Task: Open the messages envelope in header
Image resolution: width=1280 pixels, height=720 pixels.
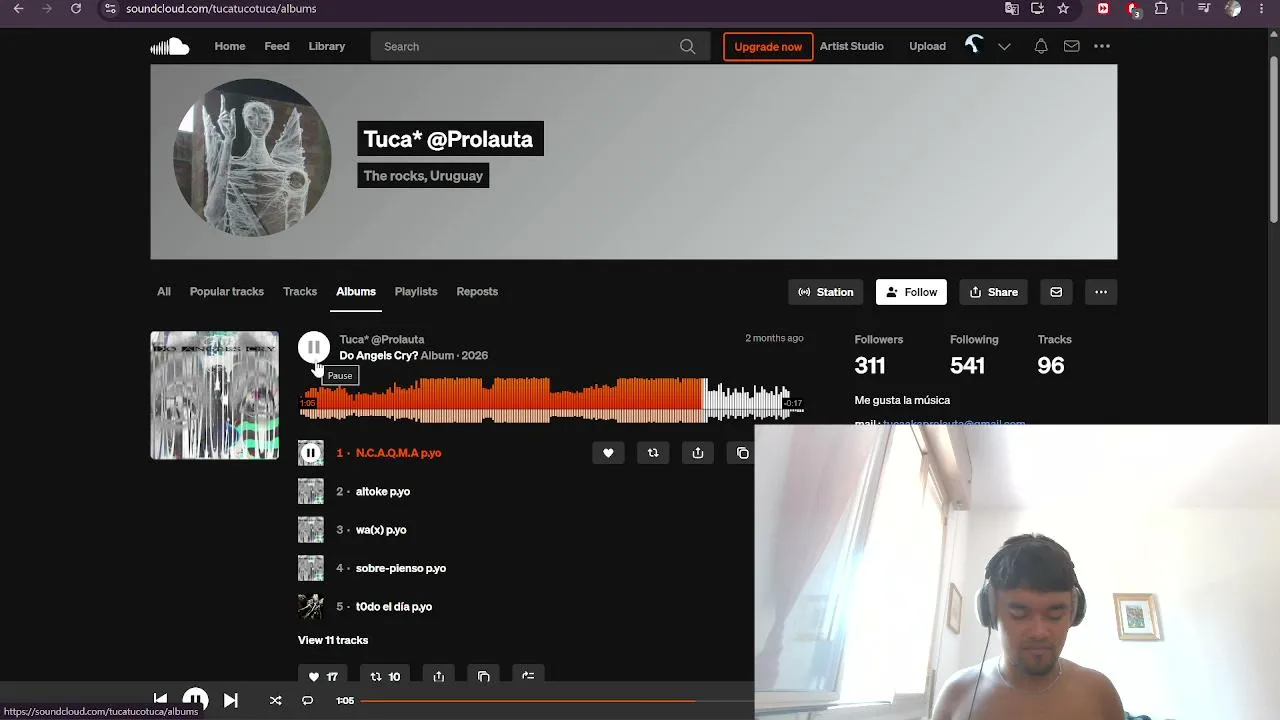Action: (1071, 46)
